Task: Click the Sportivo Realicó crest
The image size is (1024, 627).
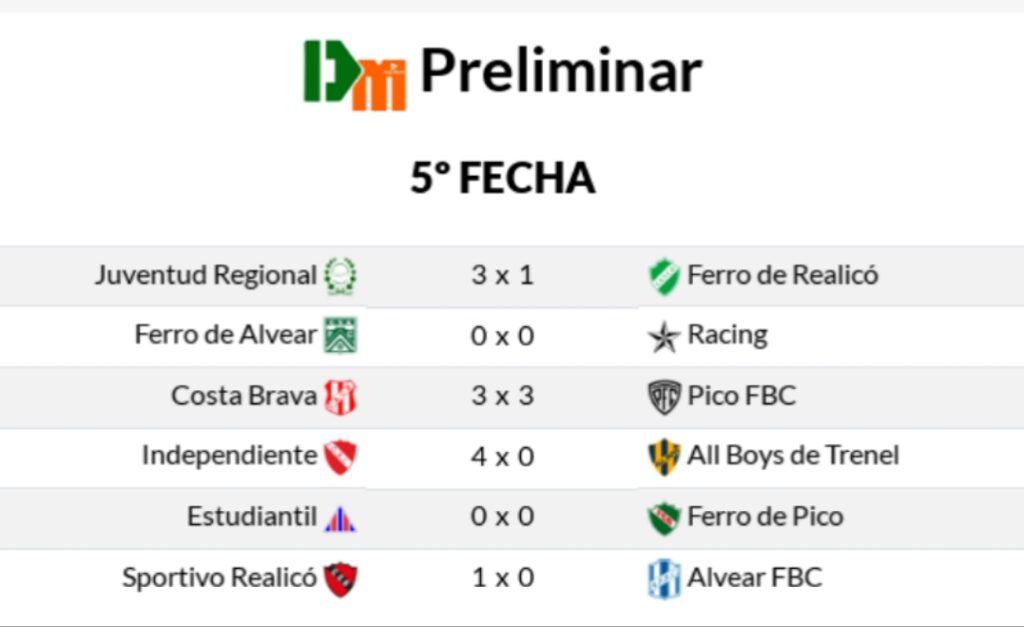Action: click(340, 578)
